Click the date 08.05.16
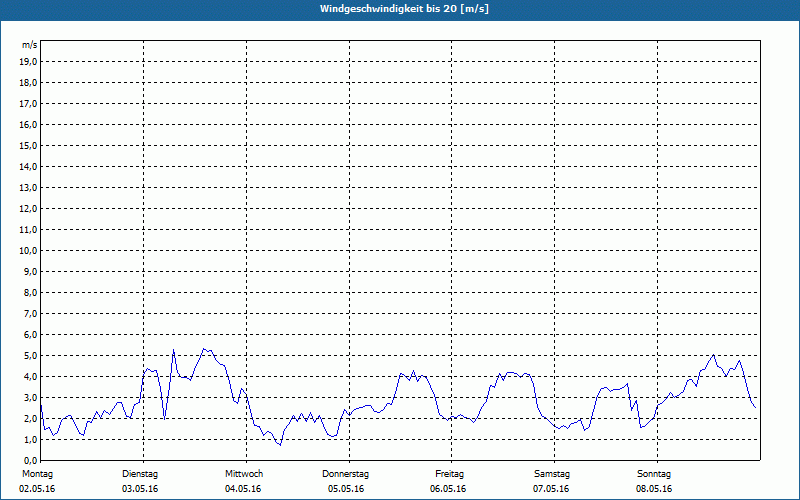The width and height of the screenshot is (800, 500). coord(654,489)
